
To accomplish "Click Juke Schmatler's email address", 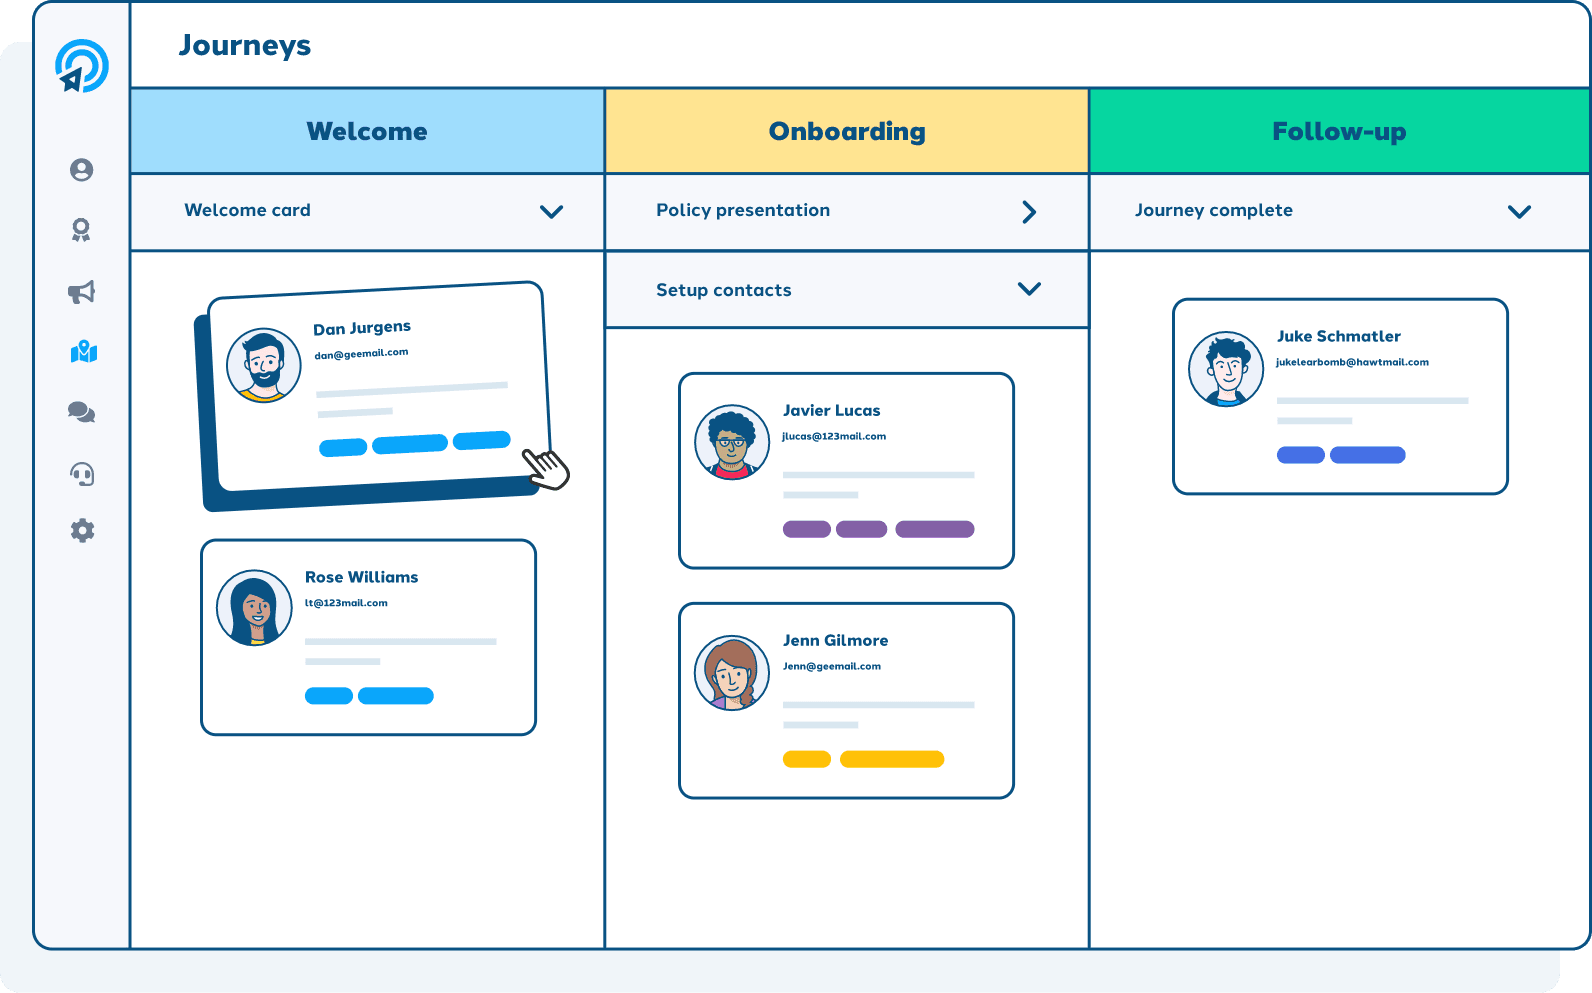I will (1352, 362).
